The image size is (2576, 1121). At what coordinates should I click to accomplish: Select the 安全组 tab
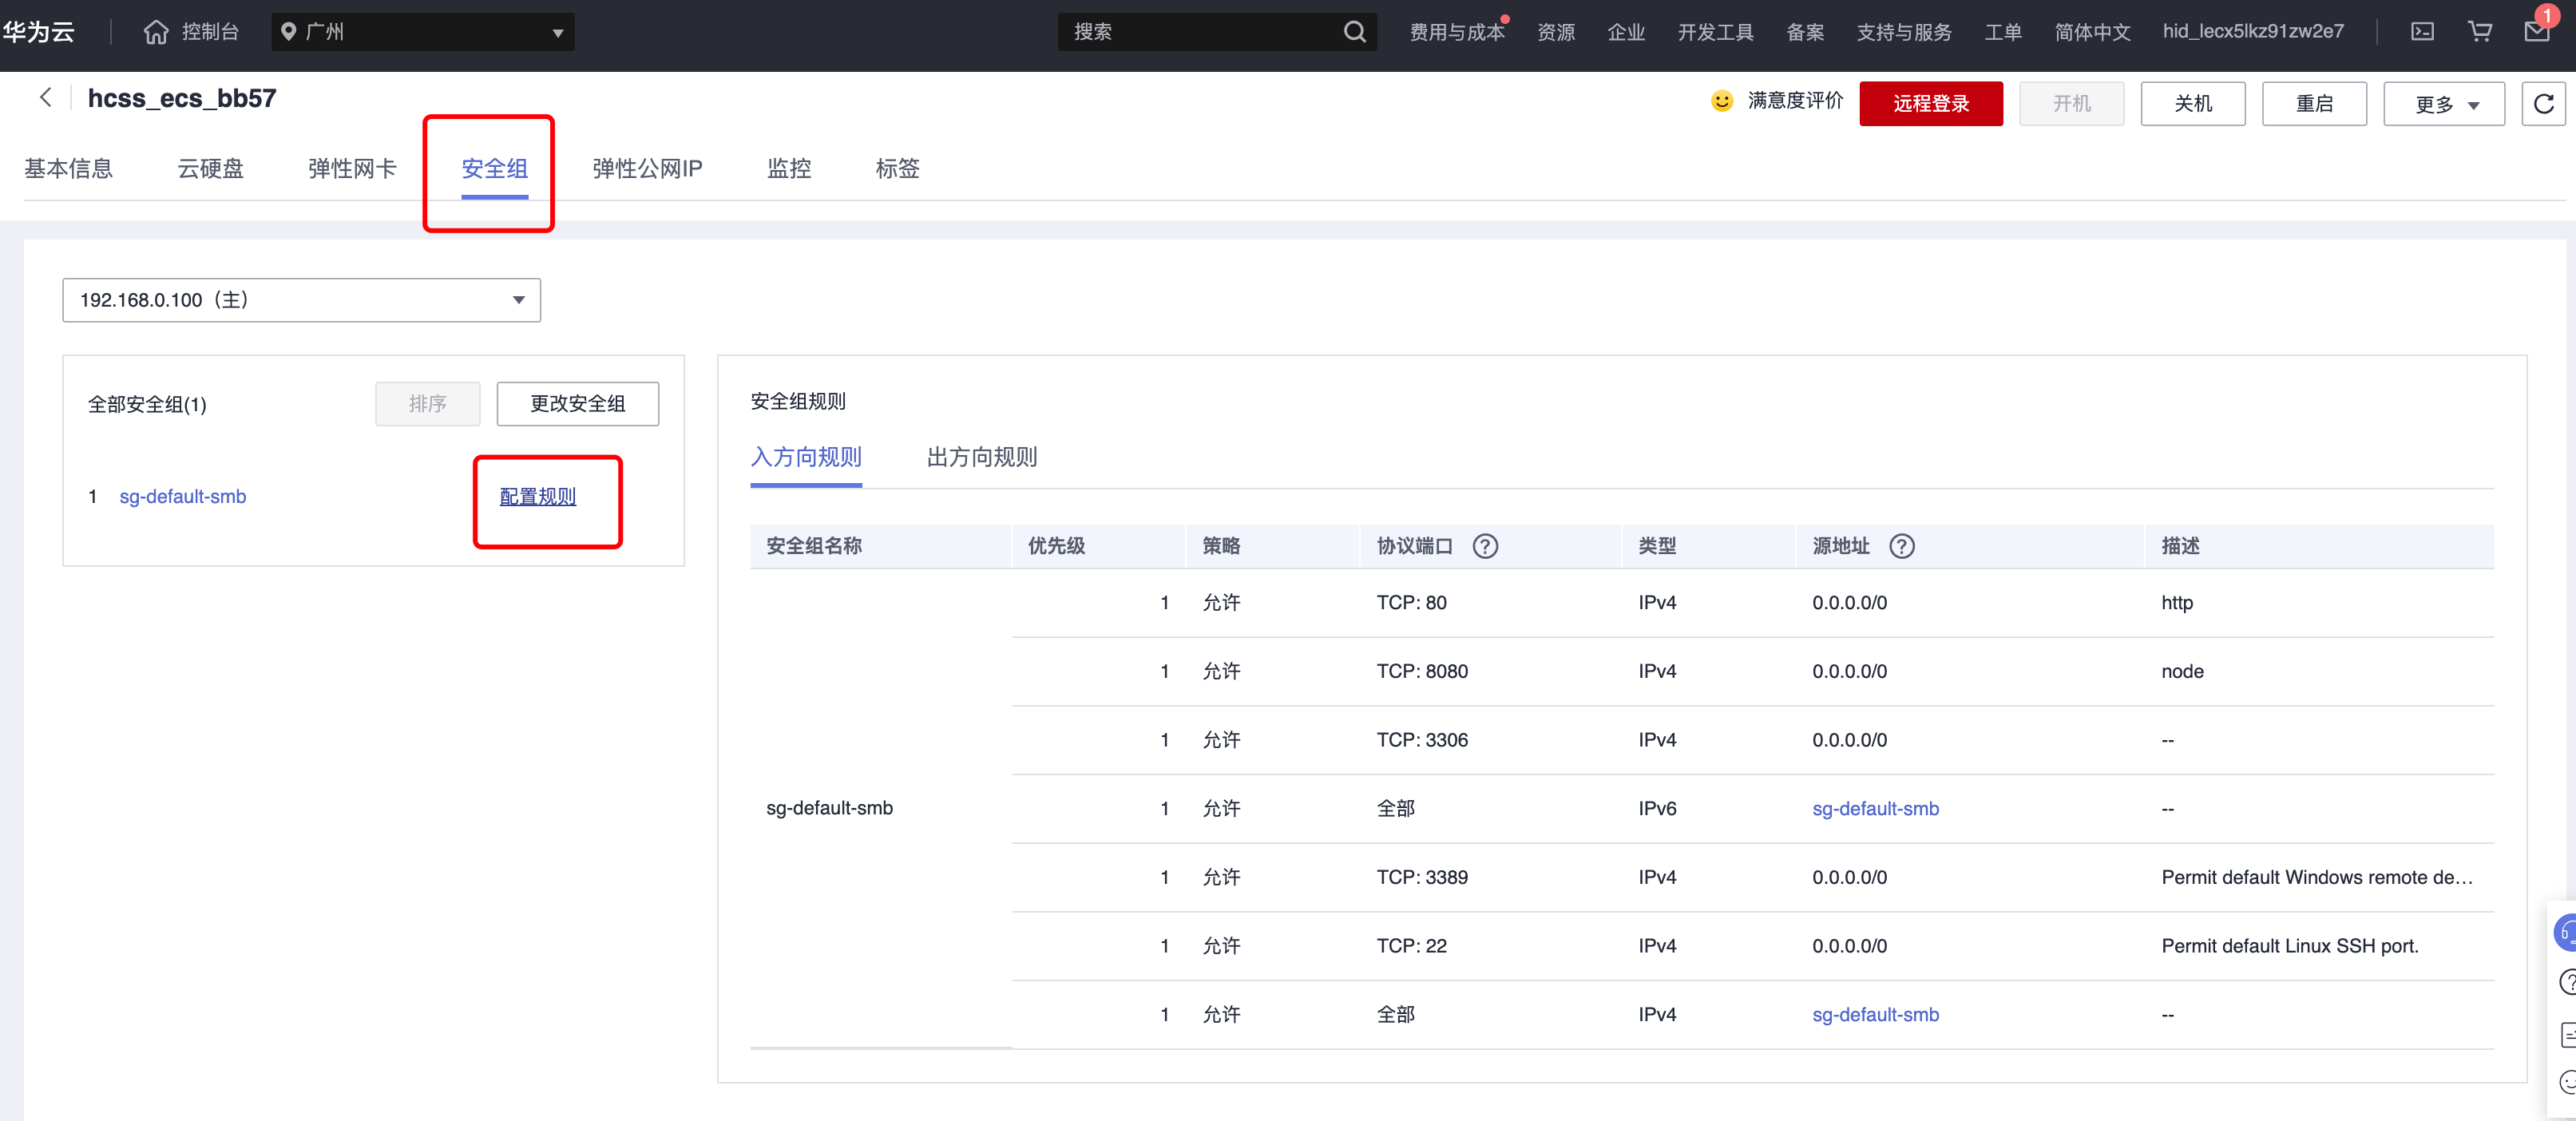[x=494, y=169]
